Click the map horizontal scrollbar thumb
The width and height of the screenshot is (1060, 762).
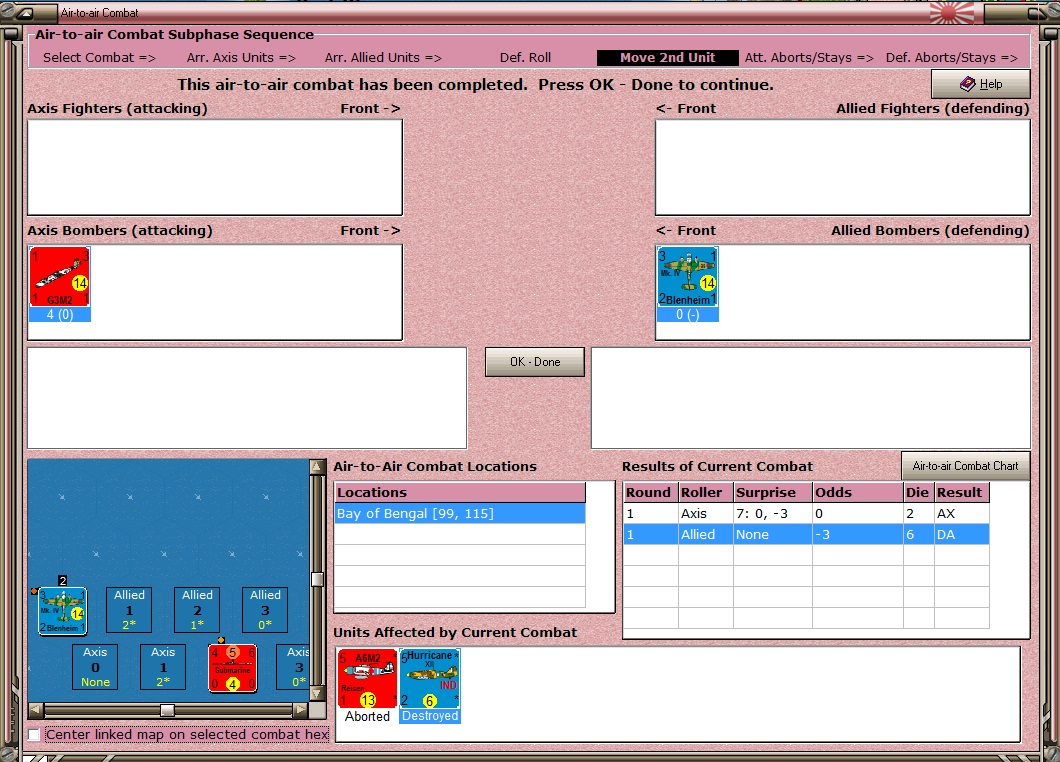167,710
